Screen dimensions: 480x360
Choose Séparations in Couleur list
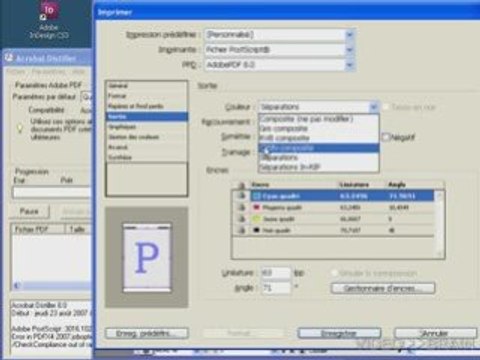coord(319,157)
